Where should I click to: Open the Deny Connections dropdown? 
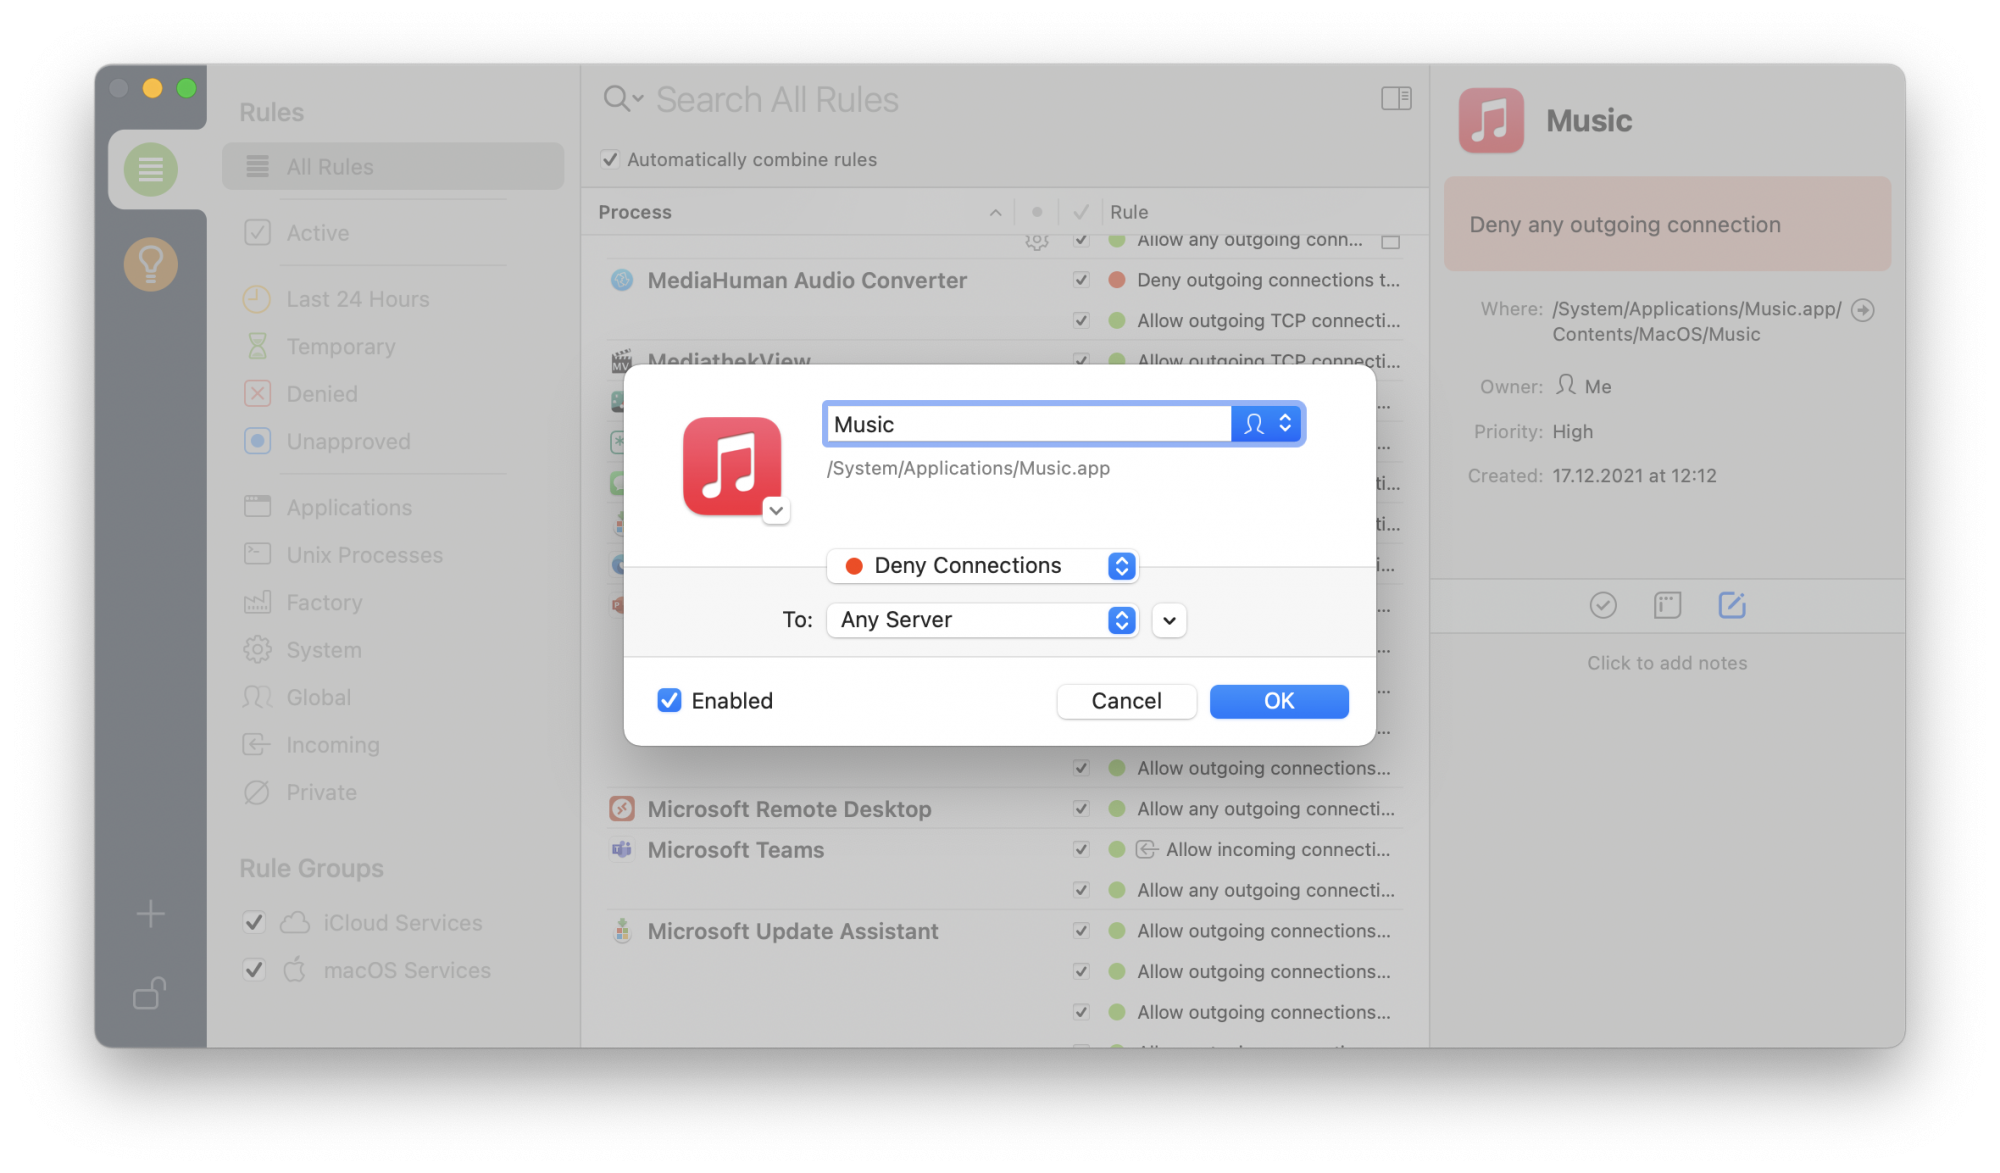click(982, 566)
